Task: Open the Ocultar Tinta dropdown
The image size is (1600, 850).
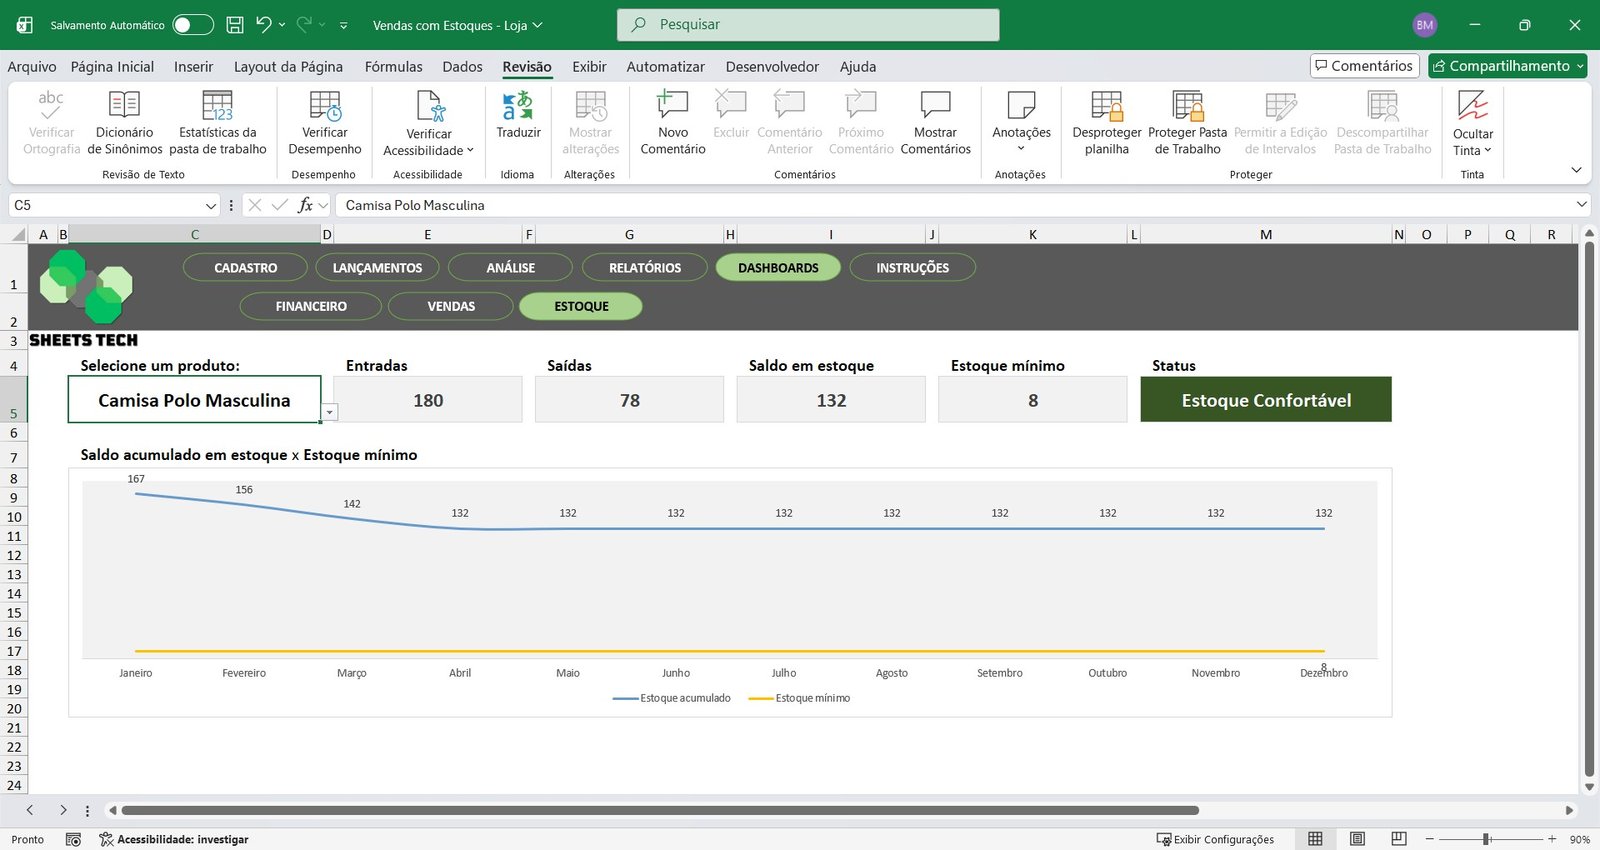Action: 1472,150
